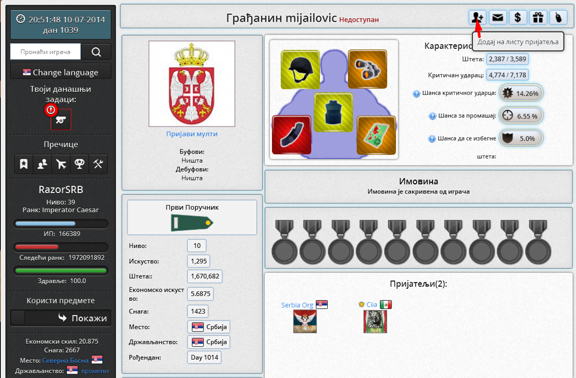Open donate money dollar icon
This screenshot has width=576, height=378.
coord(518,17)
